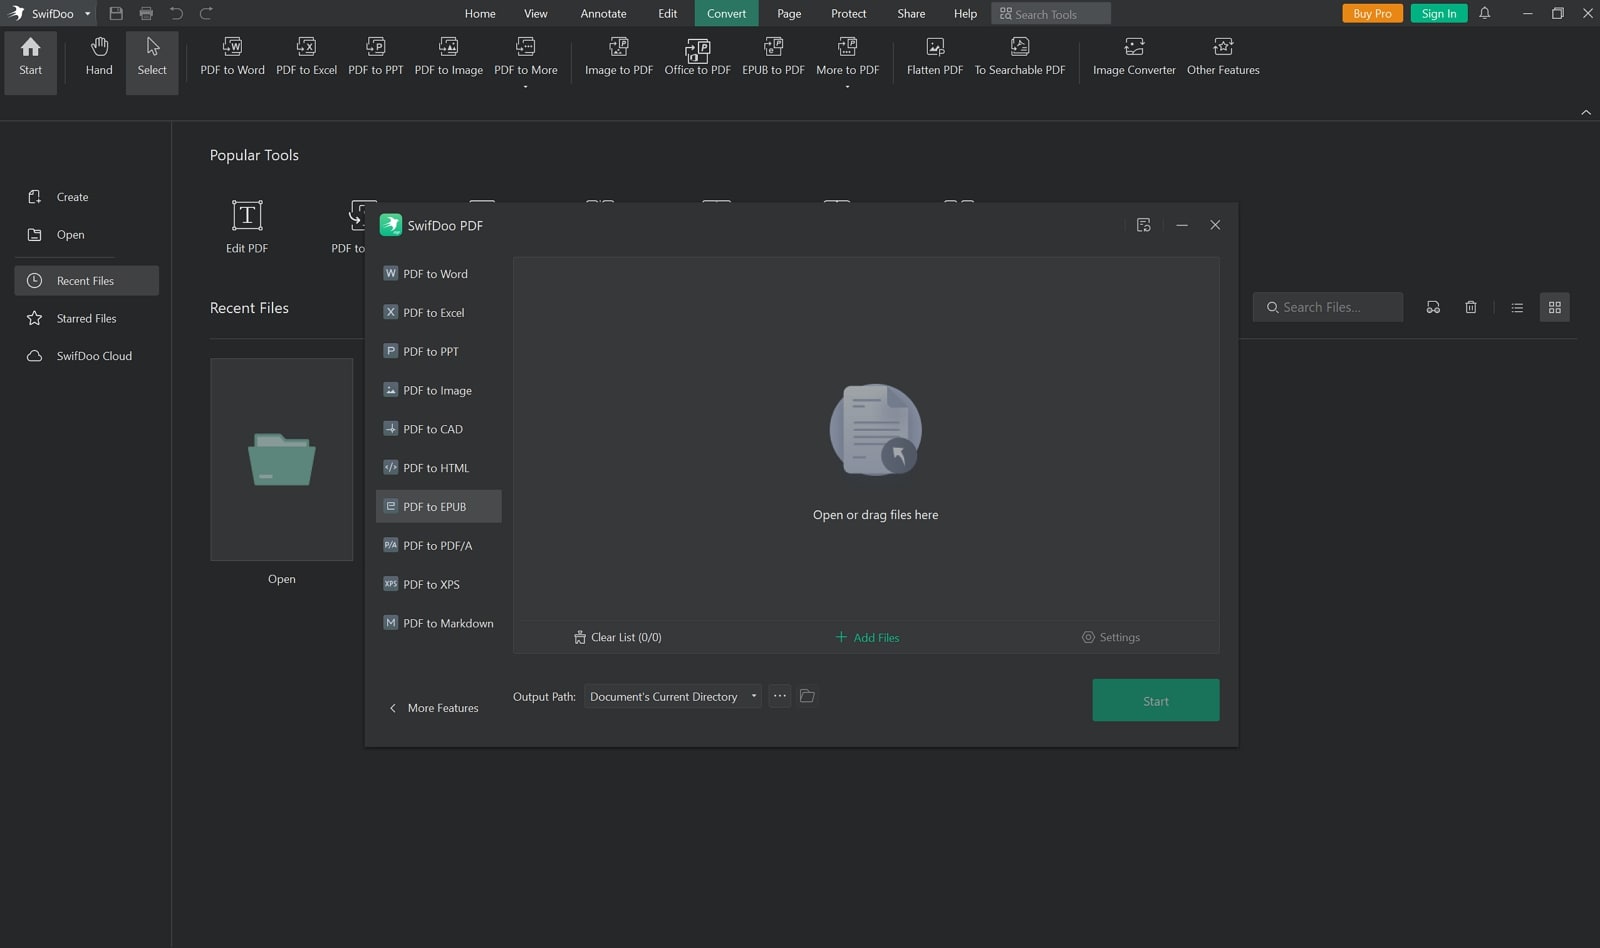Select PDF to Image in dialog
The image size is (1600, 948).
pyautogui.click(x=438, y=391)
